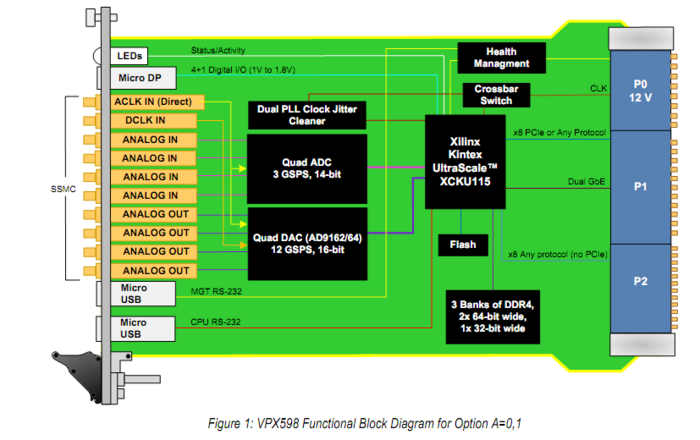
Task: Select the Xilinx Kintex UltraScale XCKU115 block
Action: point(465,162)
